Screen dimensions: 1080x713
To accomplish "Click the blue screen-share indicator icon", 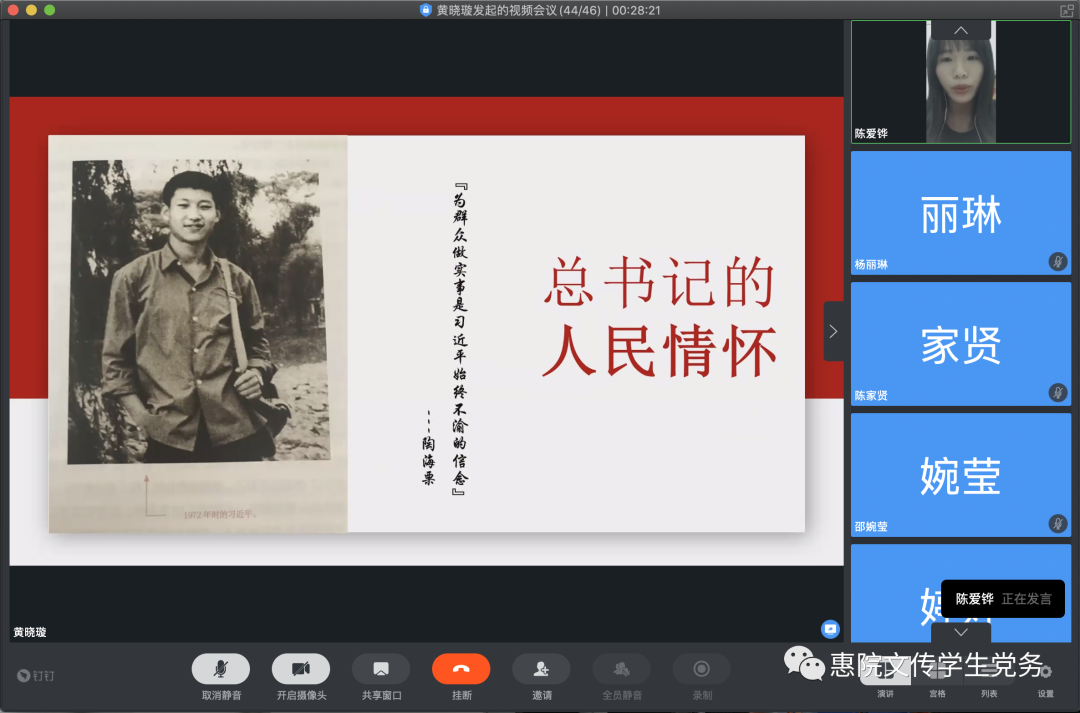I will 830,629.
